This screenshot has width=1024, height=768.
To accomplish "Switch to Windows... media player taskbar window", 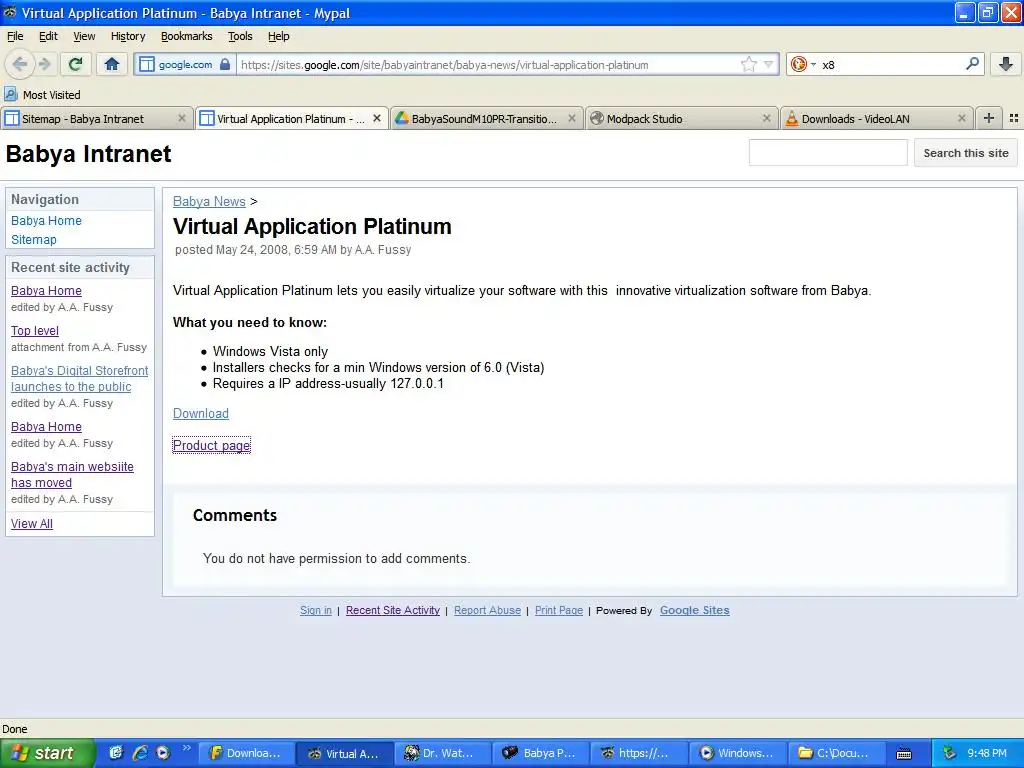I will [737, 753].
